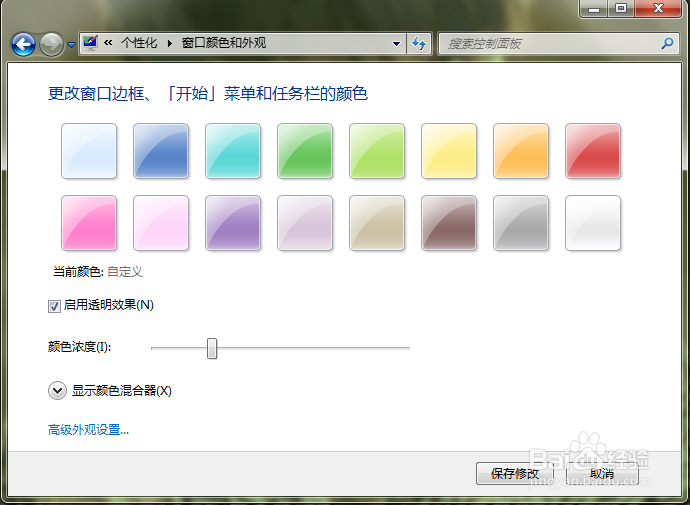
Task: Choose the slate gray swatch
Action: tap(521, 223)
